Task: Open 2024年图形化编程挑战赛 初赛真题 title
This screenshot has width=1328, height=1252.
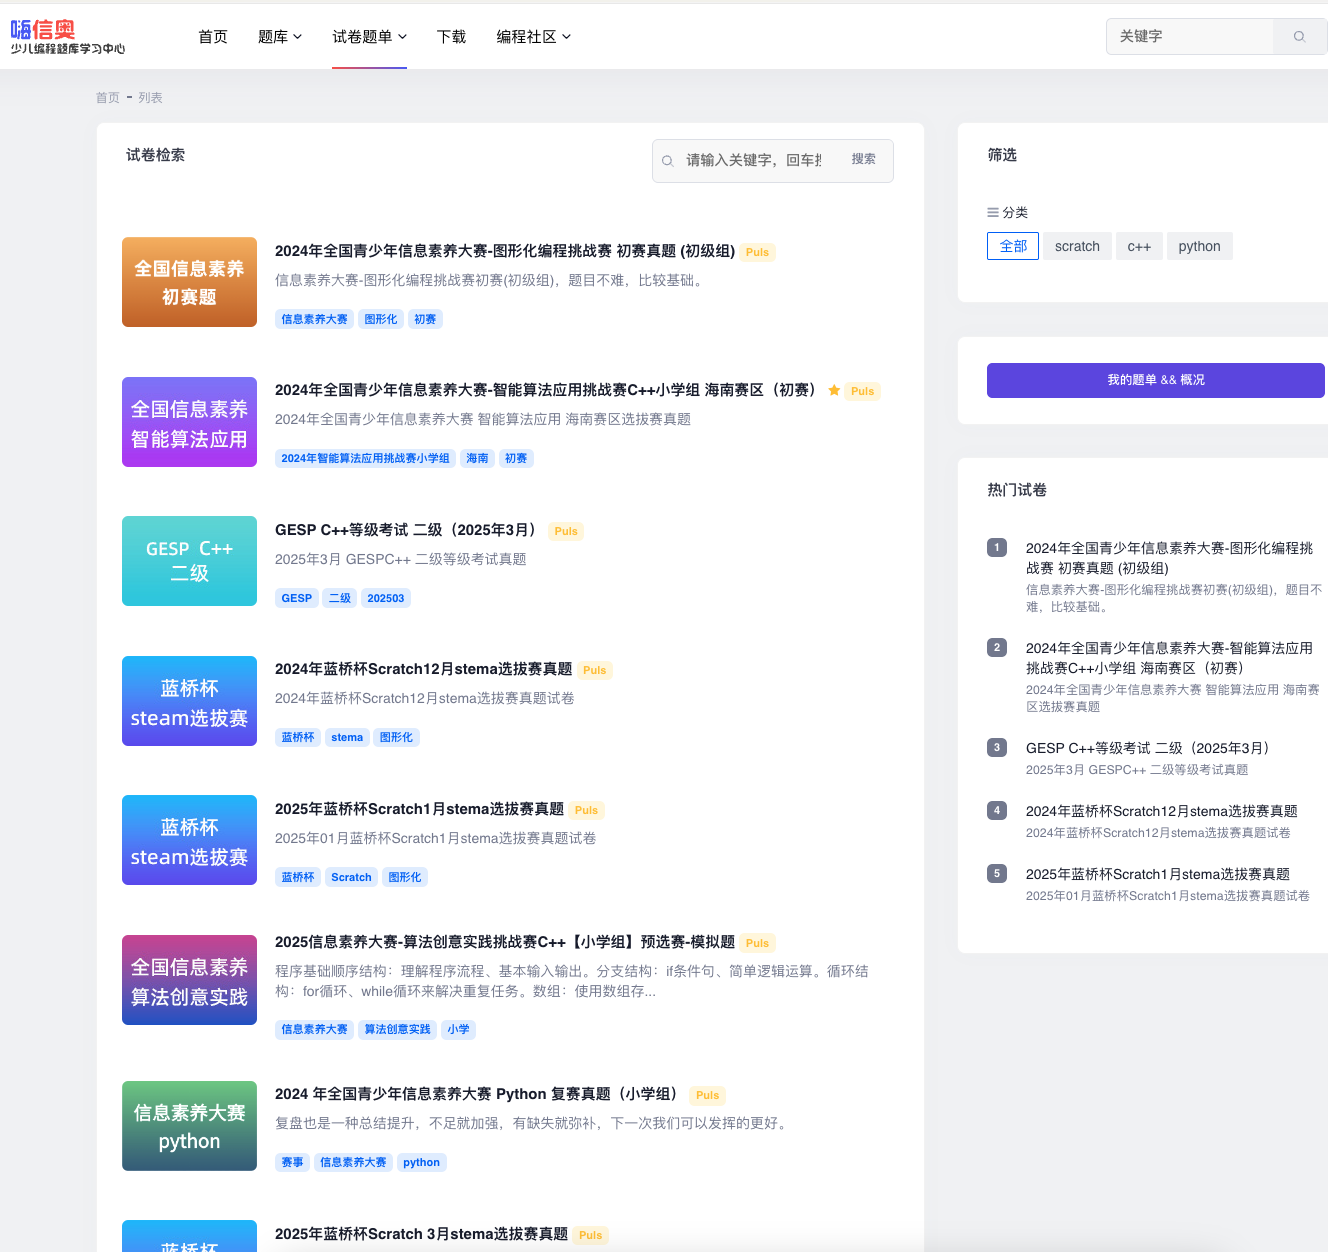Action: 505,251
